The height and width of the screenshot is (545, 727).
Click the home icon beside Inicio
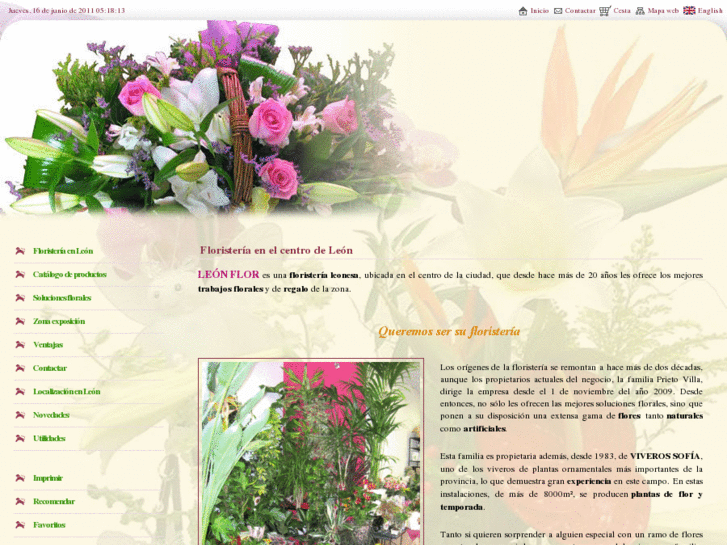click(523, 11)
